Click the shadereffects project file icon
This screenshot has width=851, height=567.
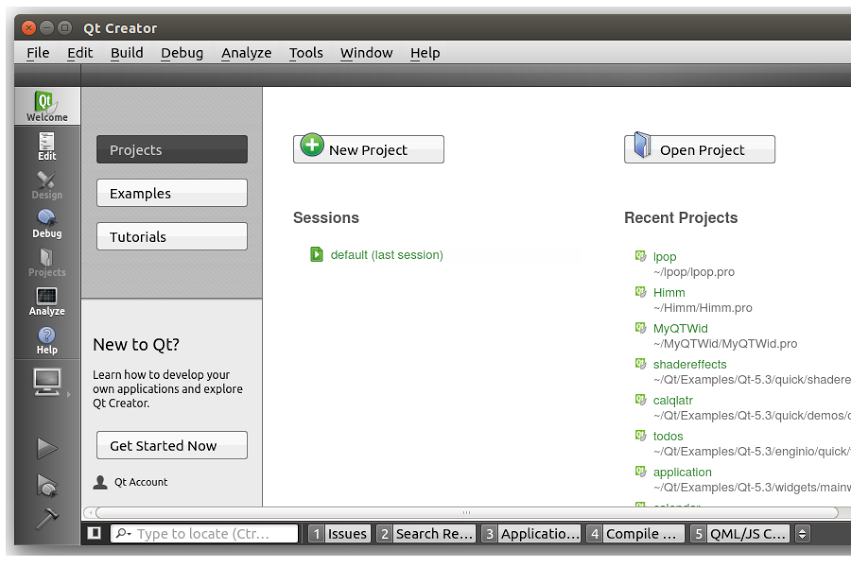click(641, 364)
